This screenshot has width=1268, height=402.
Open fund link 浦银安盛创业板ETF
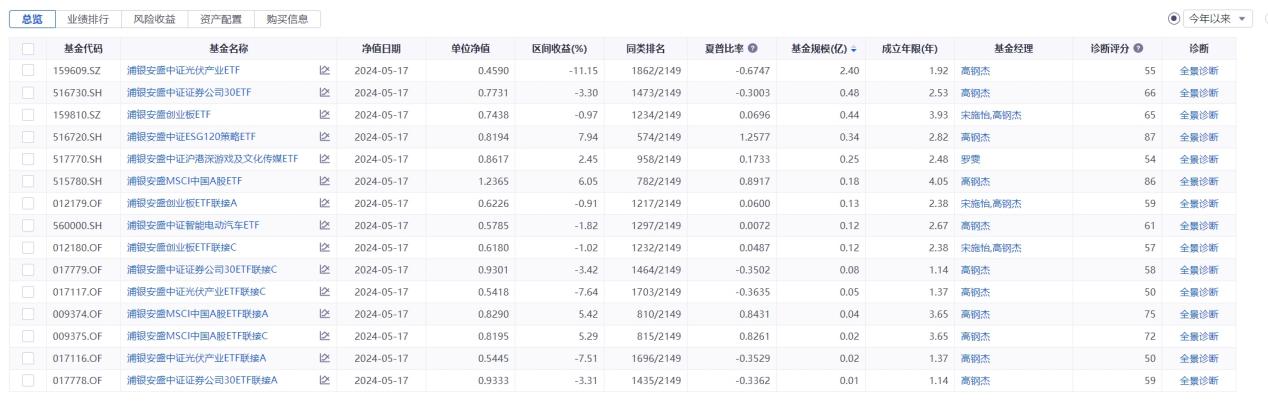point(168,115)
